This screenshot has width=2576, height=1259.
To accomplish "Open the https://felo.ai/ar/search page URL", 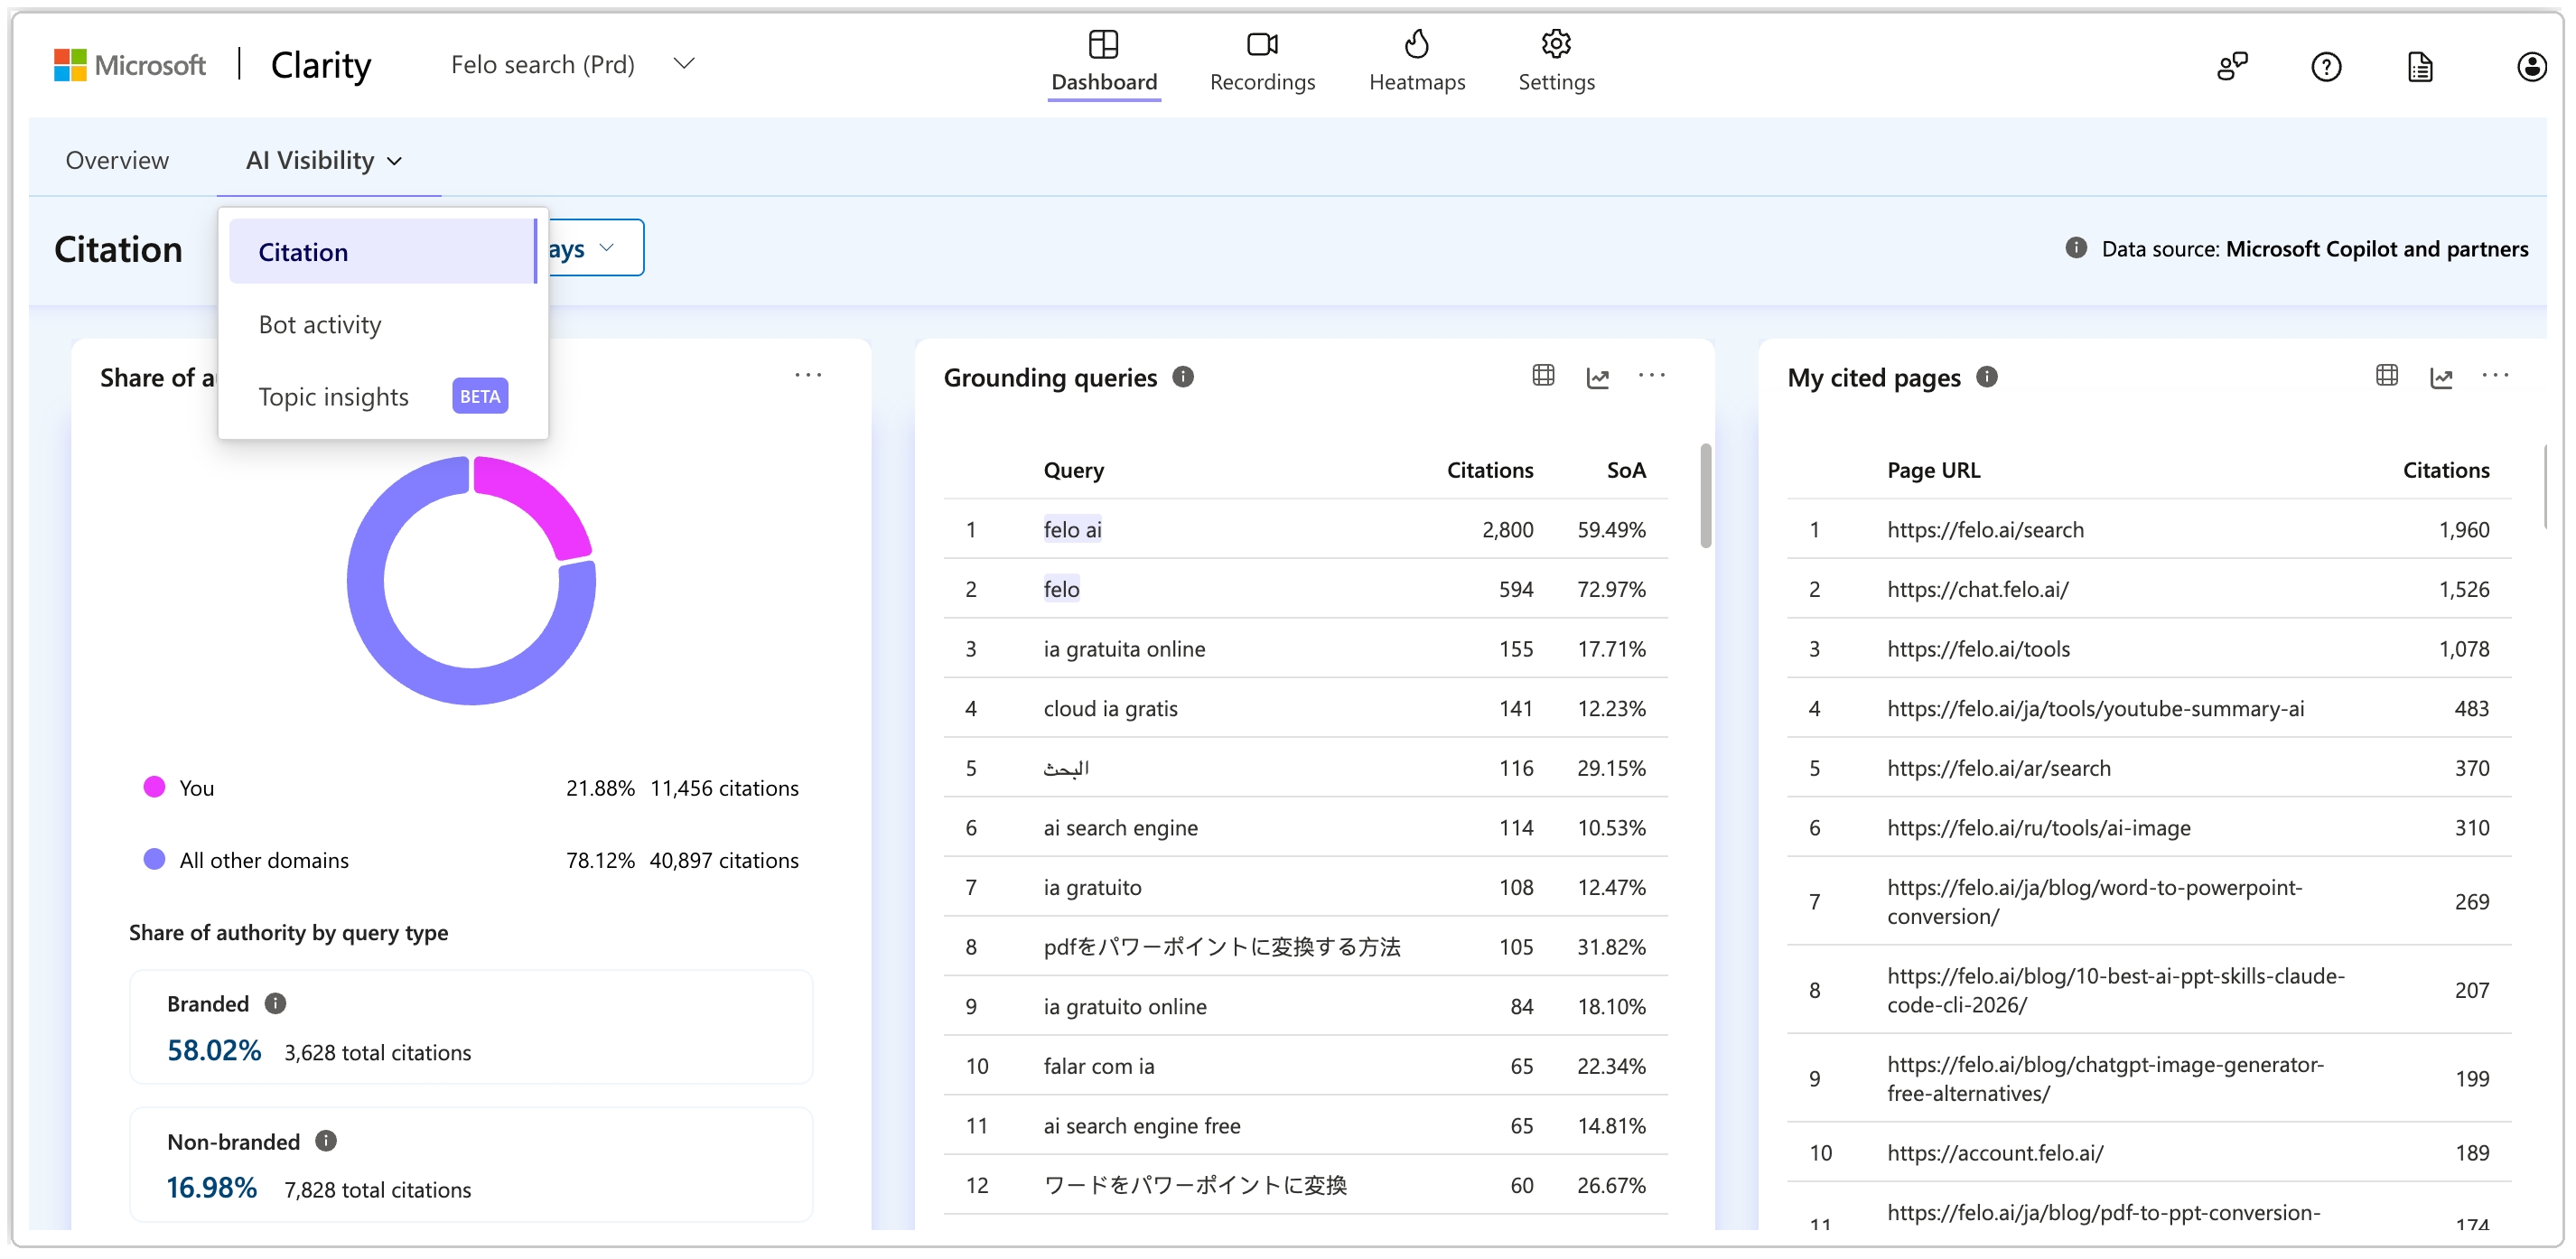I will tap(1998, 768).
